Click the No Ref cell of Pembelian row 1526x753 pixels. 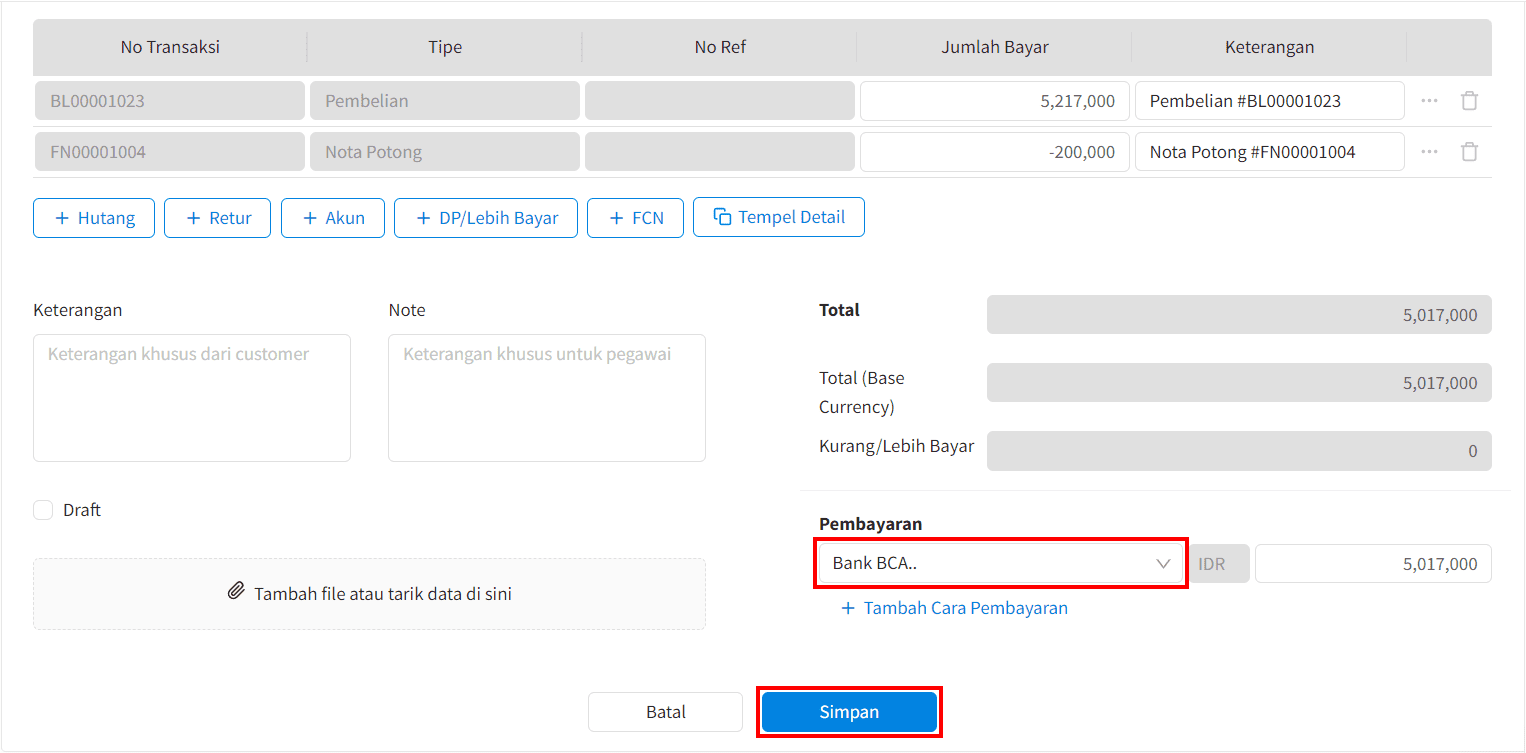(720, 101)
